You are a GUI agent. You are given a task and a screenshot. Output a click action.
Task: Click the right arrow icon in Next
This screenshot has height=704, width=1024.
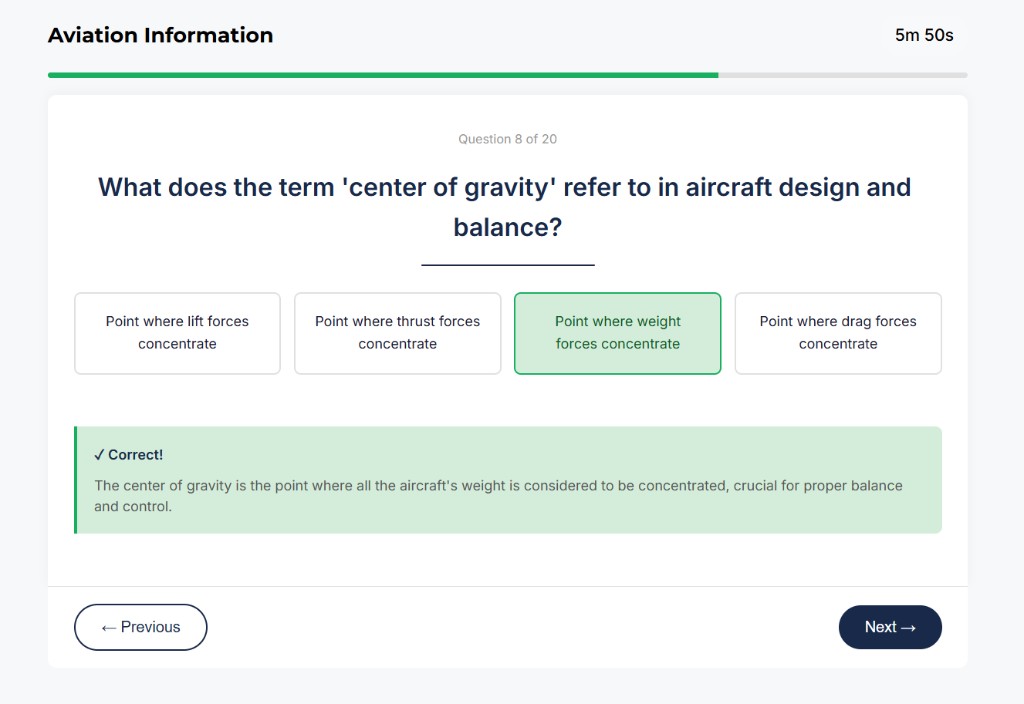click(910, 627)
